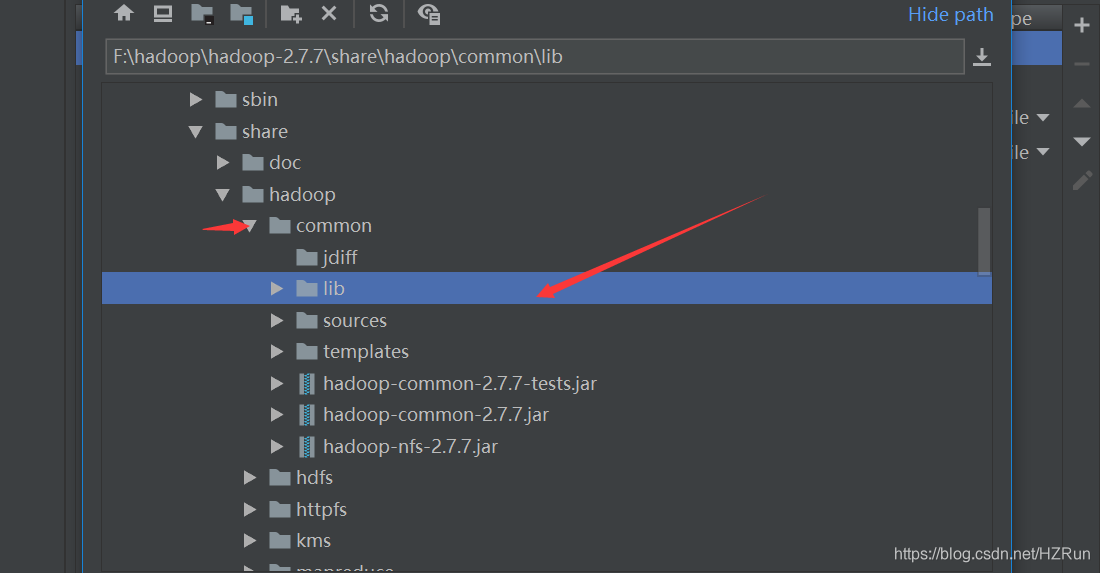This screenshot has width=1100, height=573.
Task: Expand hadoop-common-2.7.7-tests.jar
Action: tap(277, 384)
